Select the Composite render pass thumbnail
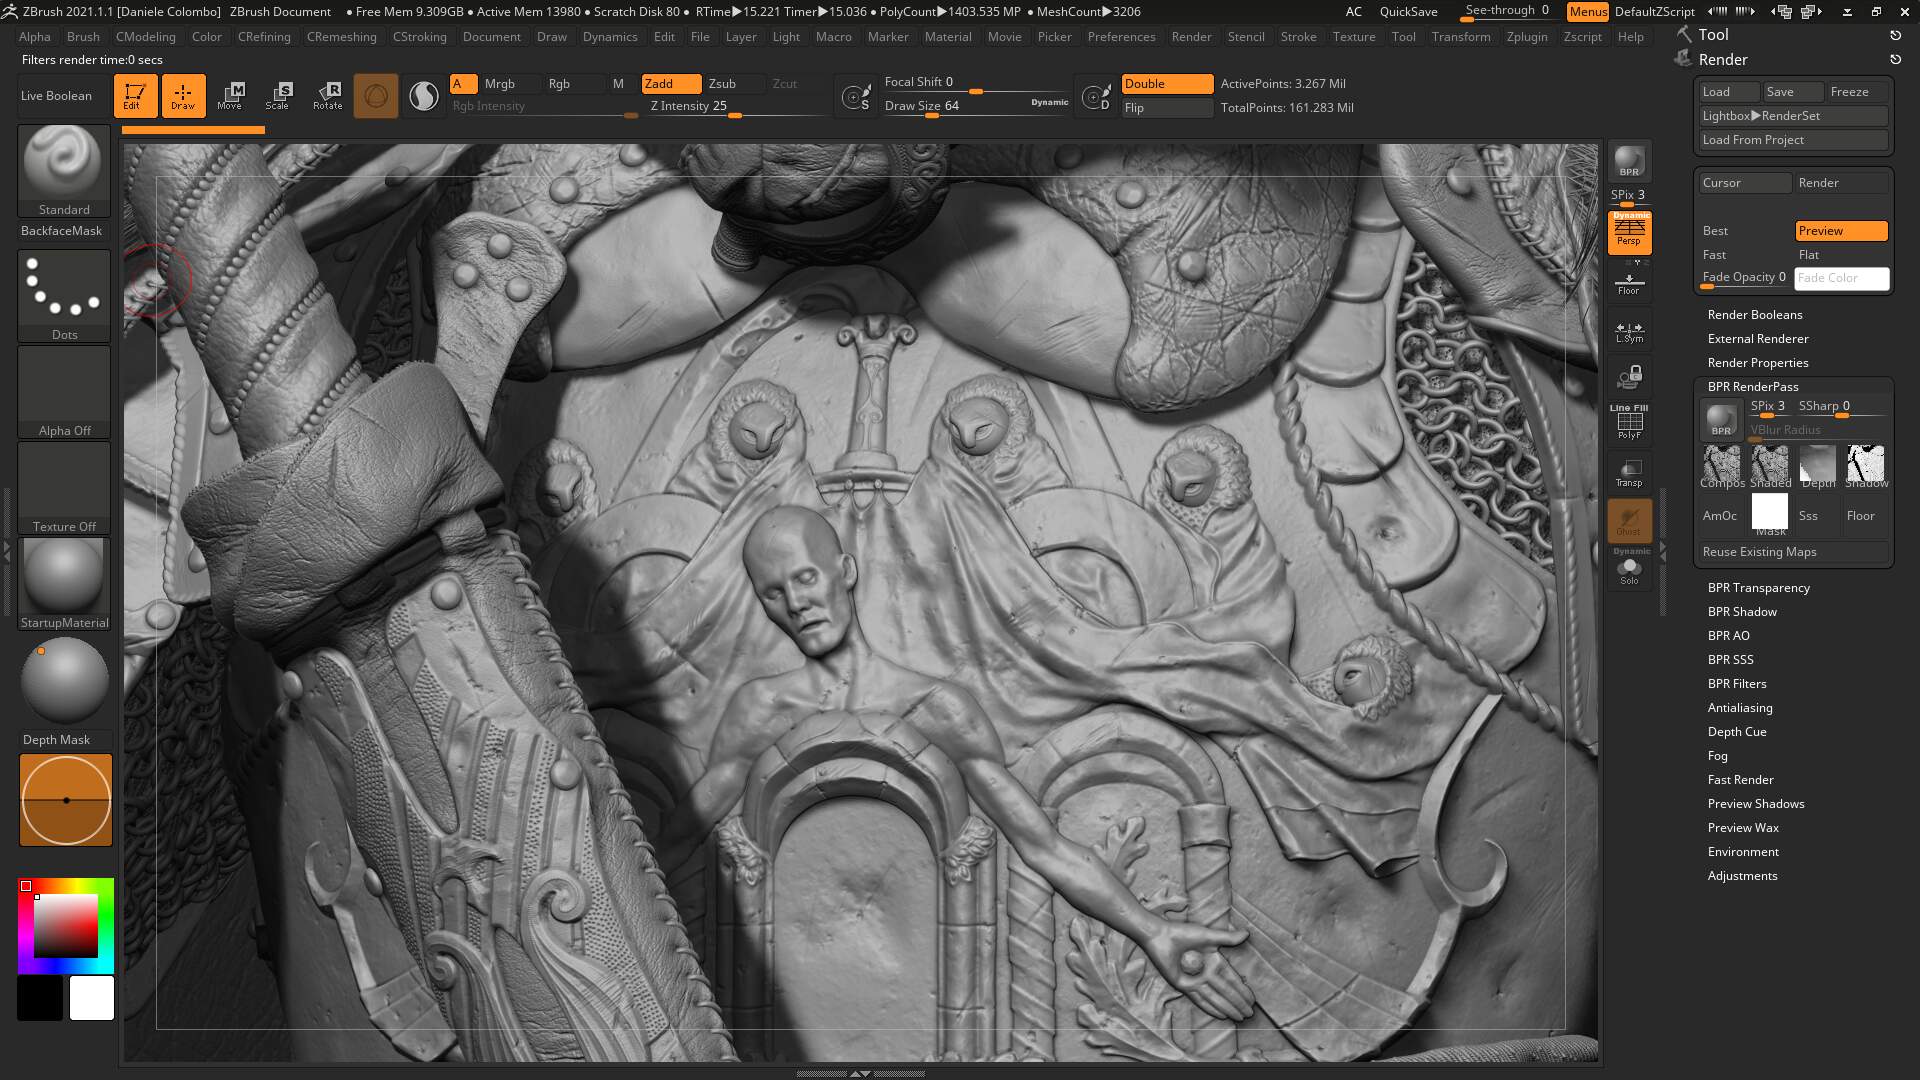This screenshot has width=1920, height=1080. (x=1722, y=466)
